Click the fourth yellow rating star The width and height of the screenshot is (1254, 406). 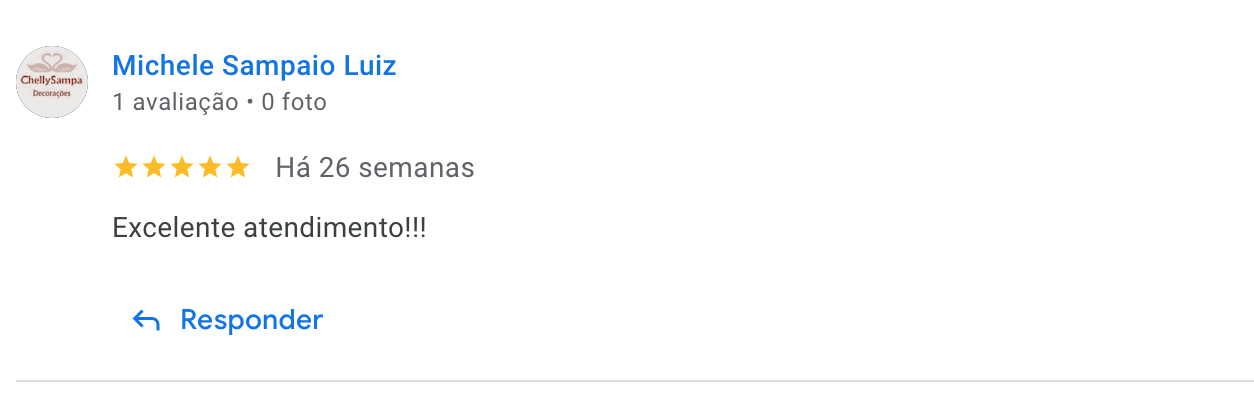click(210, 167)
